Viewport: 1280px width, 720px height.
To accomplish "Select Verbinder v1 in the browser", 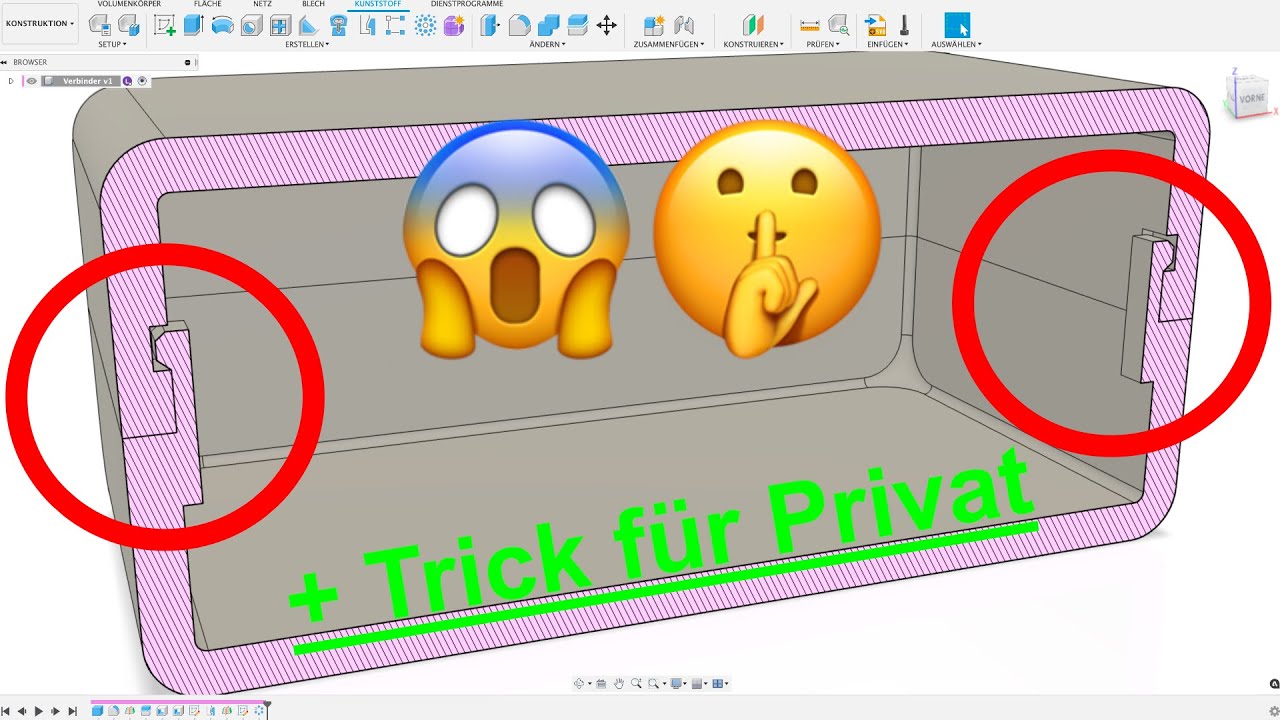I will click(87, 81).
